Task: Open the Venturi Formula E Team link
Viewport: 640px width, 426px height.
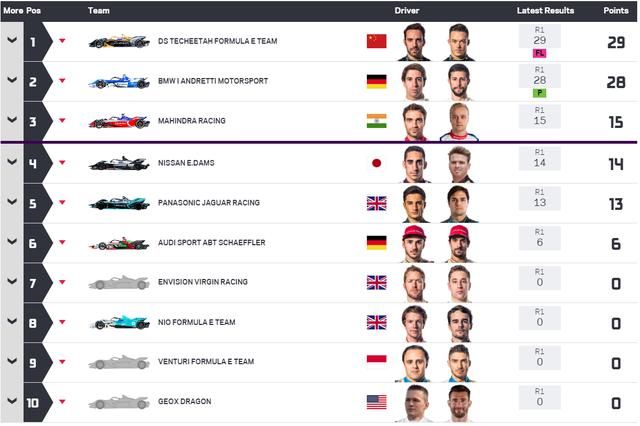Action: click(x=206, y=362)
